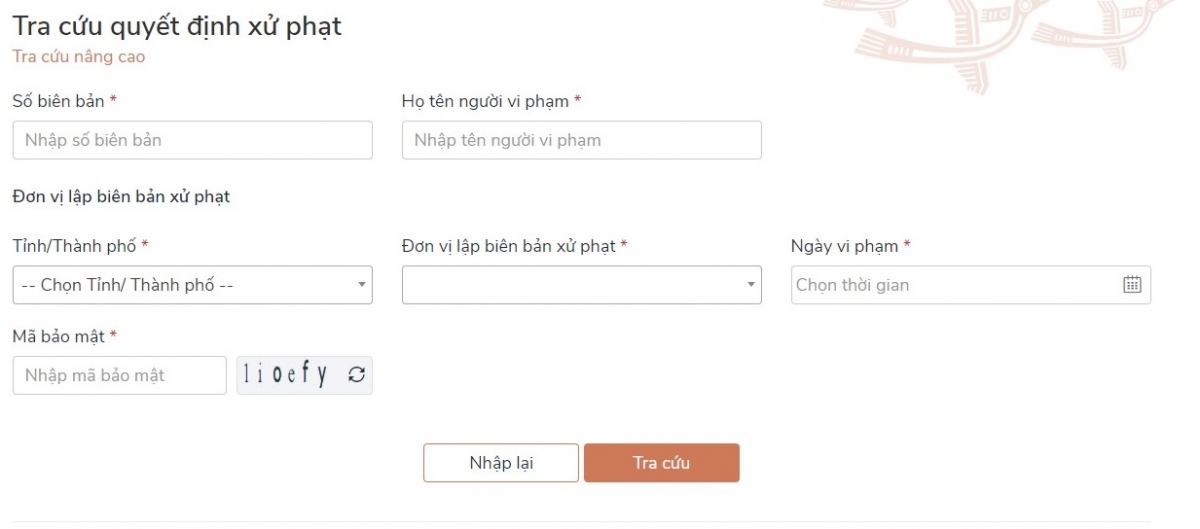Click the 'Tỉnh/Thành phố' field label
This screenshot has width=1200, height=529.
(x=74, y=246)
